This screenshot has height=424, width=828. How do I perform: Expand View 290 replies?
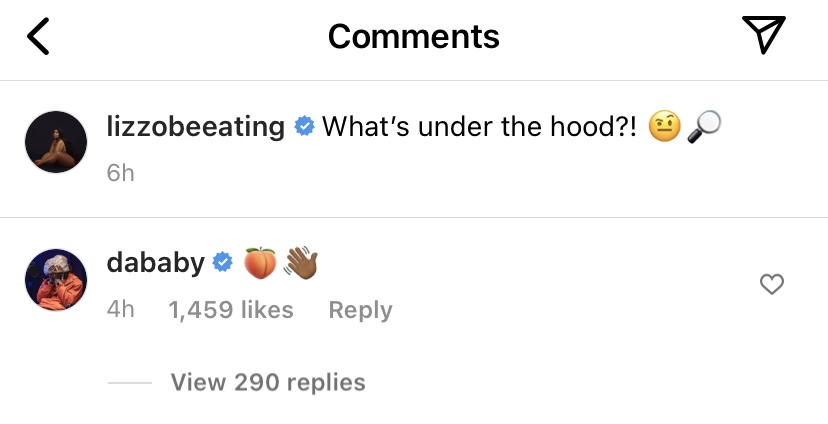[x=268, y=382]
